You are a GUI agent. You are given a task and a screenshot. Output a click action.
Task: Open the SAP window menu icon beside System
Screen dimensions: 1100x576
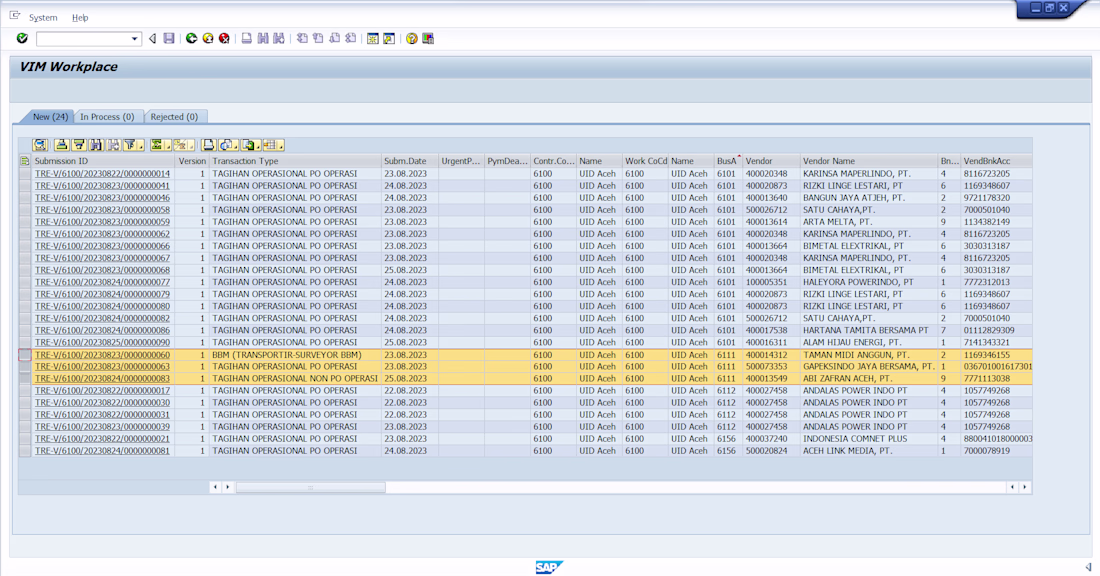coord(15,15)
